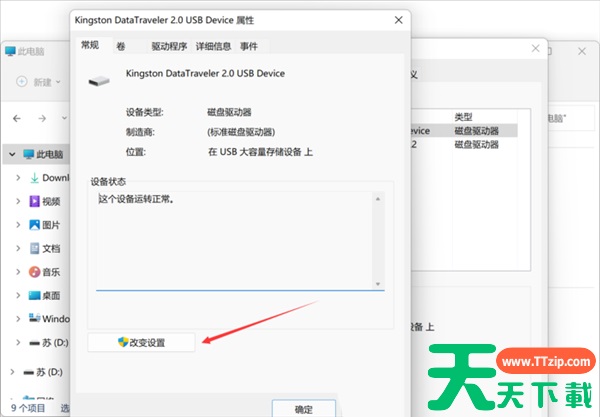Image resolution: width=600 pixels, height=417 pixels.
Task: Expand the 文档 tree node
Action: coord(18,248)
